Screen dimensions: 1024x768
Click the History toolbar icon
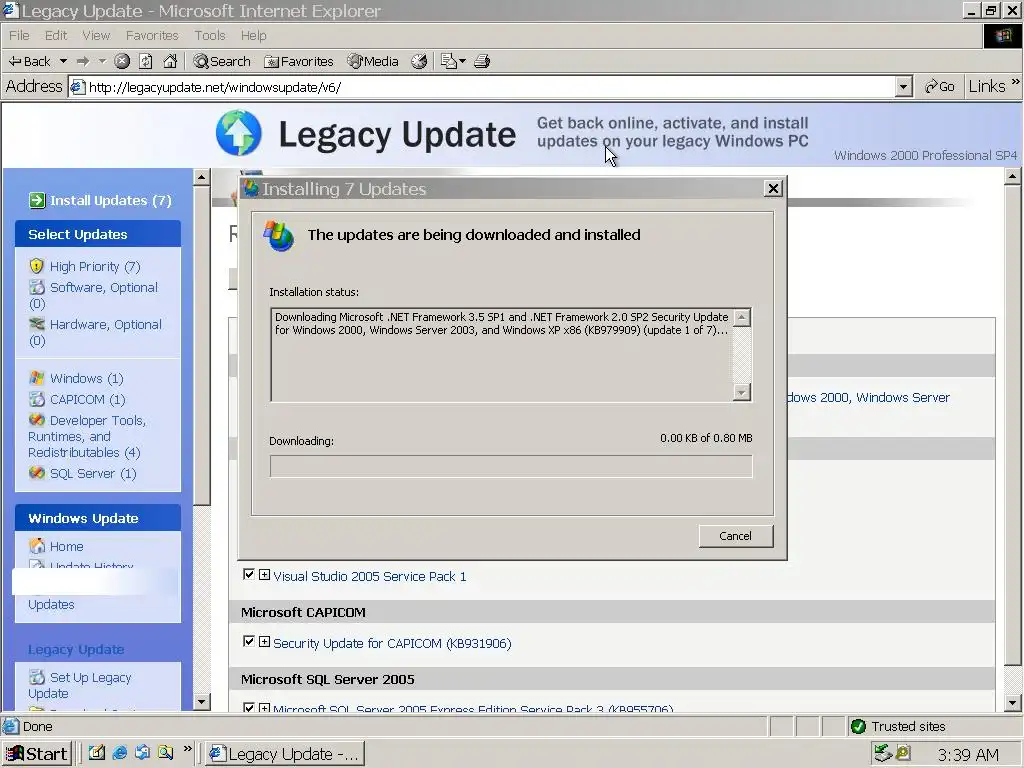click(419, 61)
